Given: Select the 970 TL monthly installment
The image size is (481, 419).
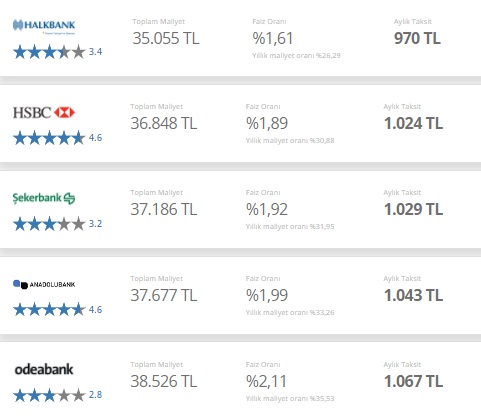Looking at the screenshot, I should point(417,38).
